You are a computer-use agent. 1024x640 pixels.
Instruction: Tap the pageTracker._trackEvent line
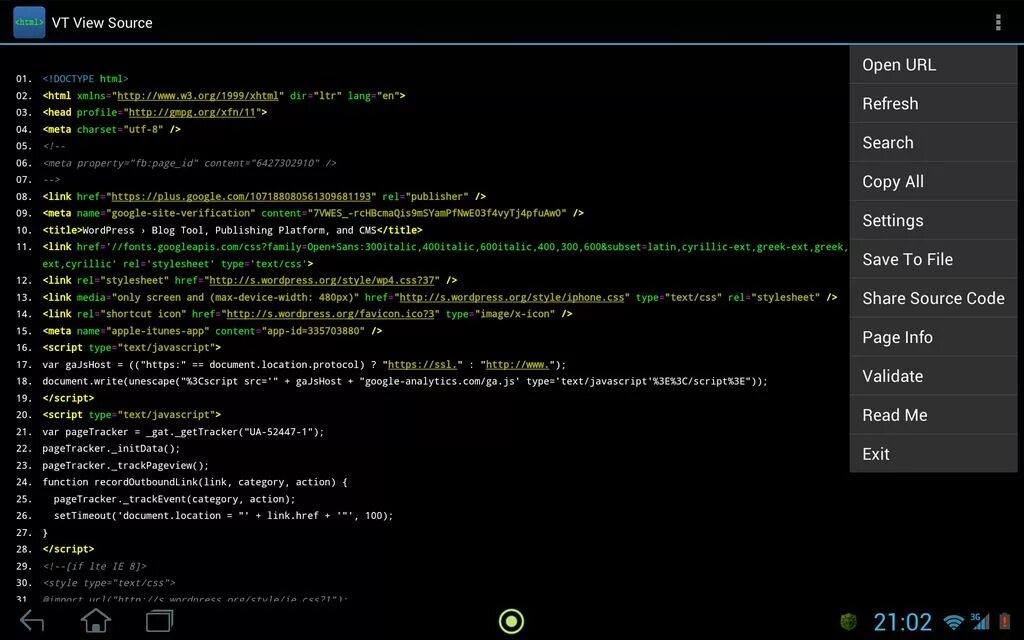pos(174,499)
